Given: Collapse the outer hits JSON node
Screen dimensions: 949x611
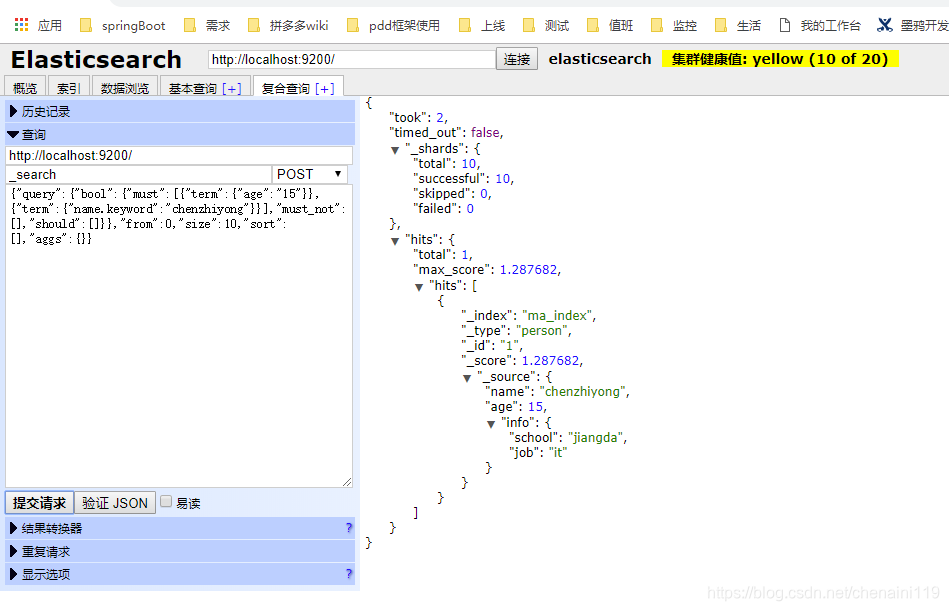Looking at the screenshot, I should click(395, 241).
